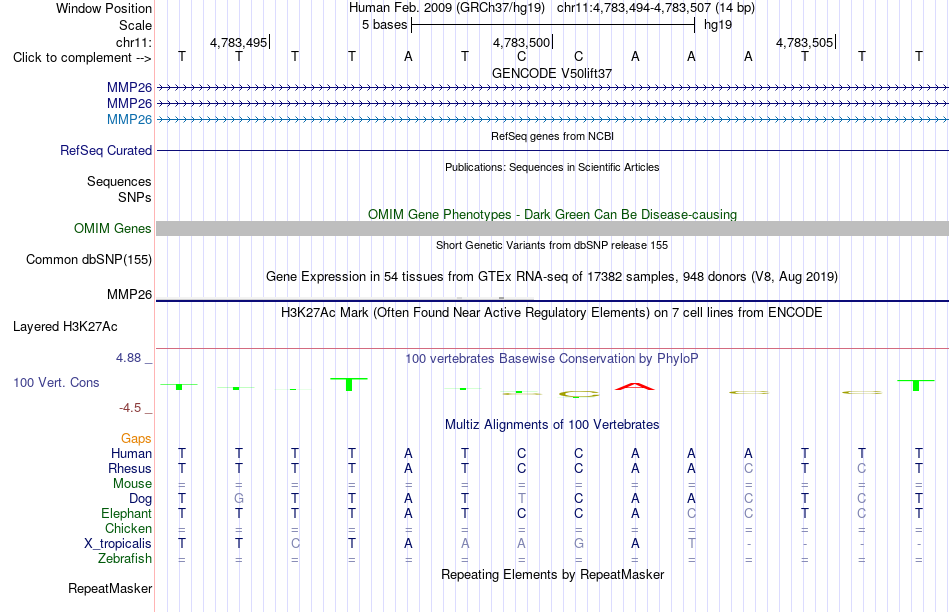
Task: Select the Rhesus alignment row label
Action: pyautogui.click(x=130, y=468)
